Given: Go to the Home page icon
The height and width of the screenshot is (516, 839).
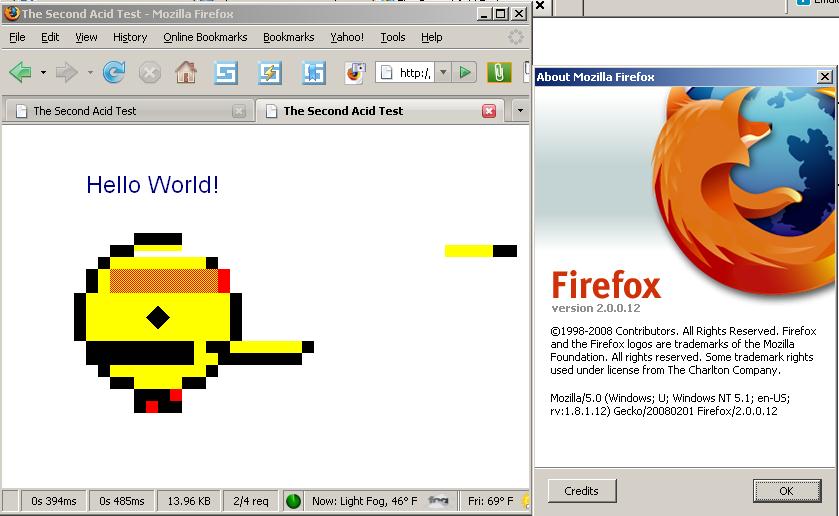Looking at the screenshot, I should 186,72.
